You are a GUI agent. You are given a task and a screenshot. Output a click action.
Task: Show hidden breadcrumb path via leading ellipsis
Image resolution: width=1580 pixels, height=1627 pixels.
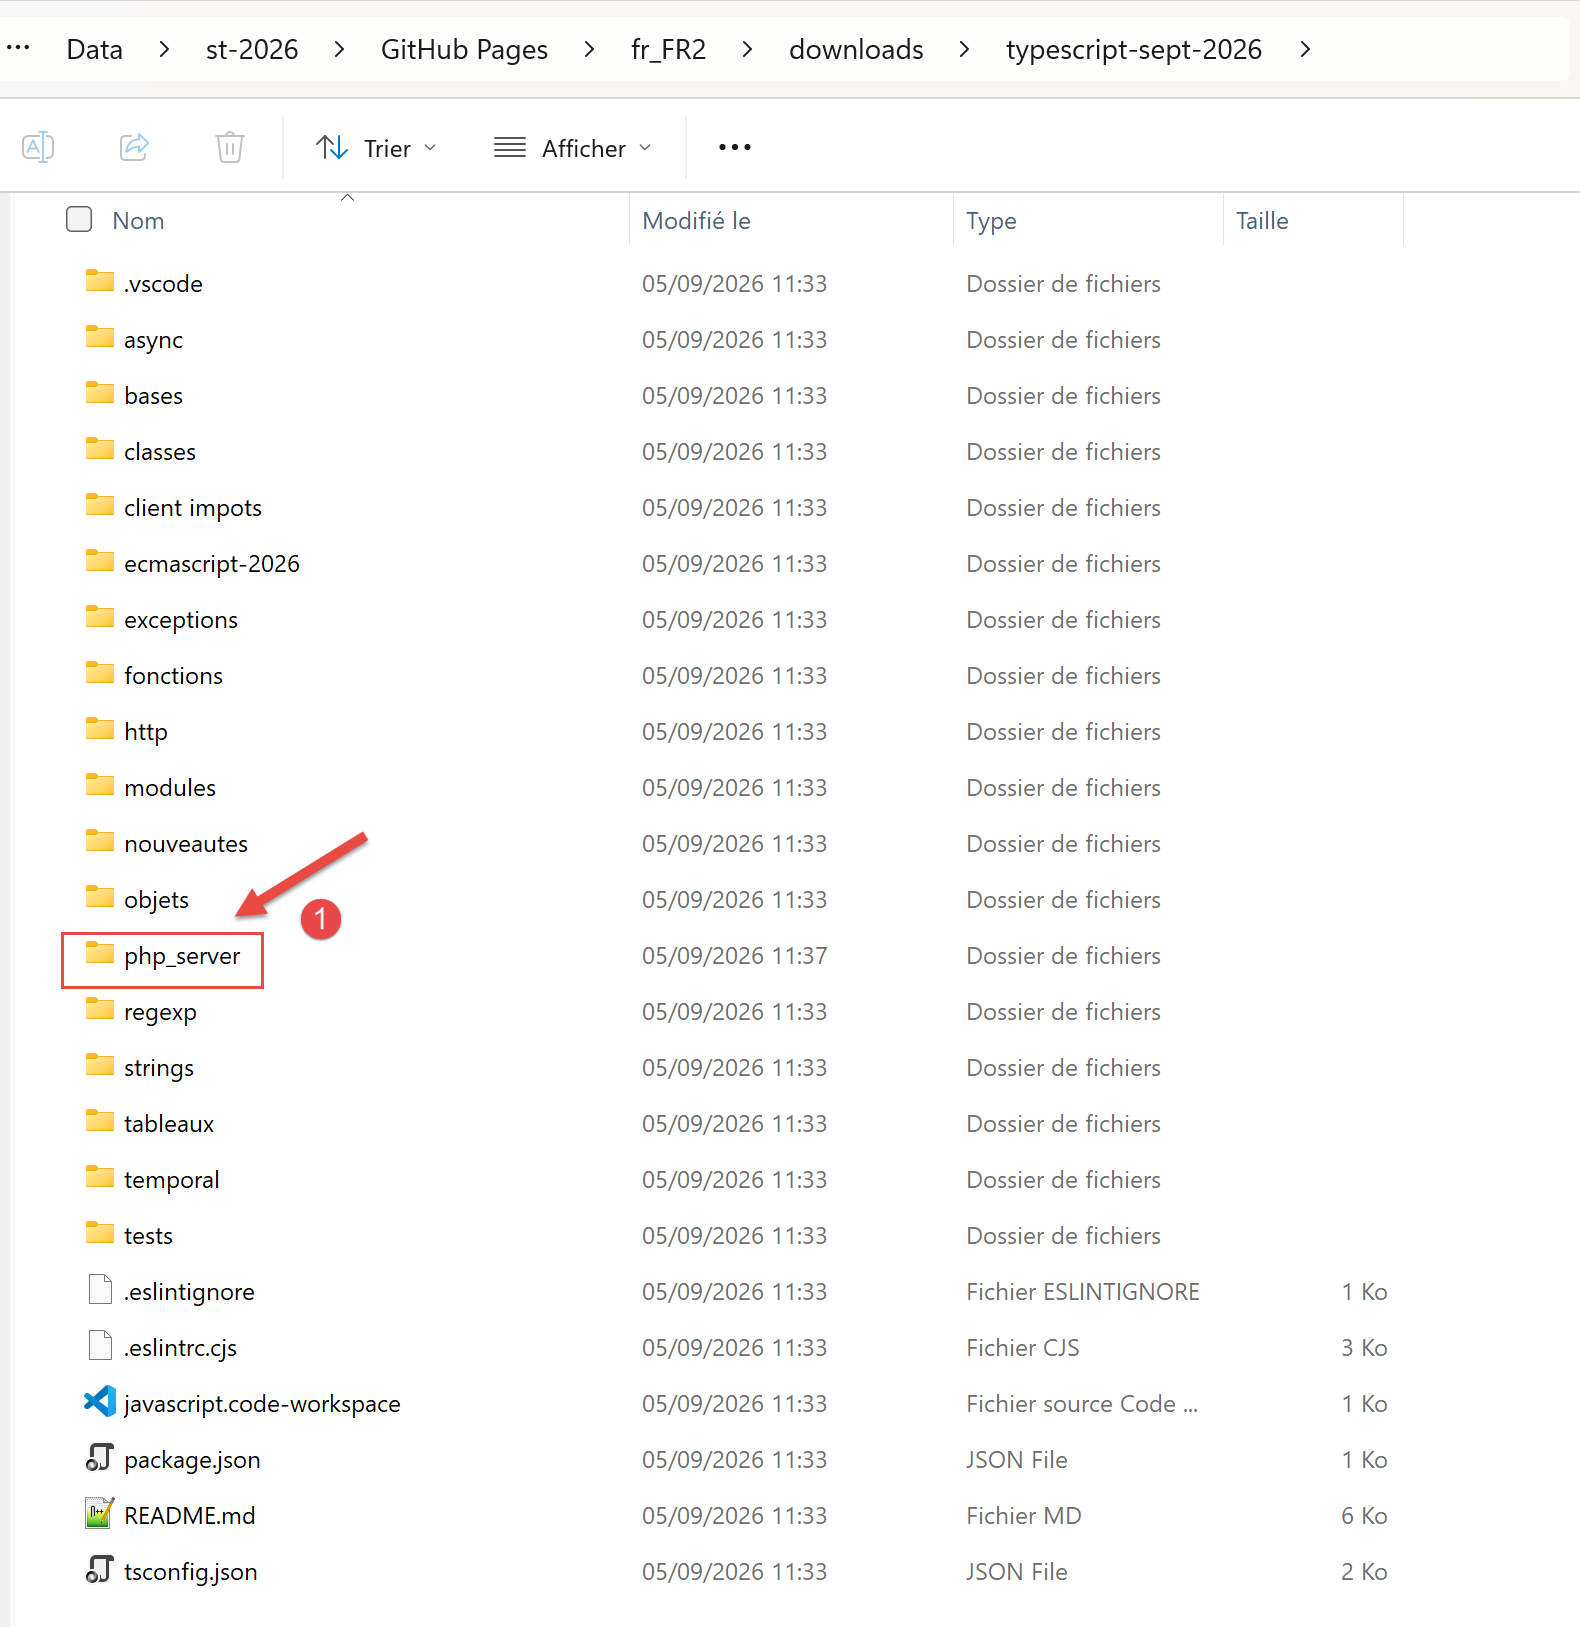tap(19, 47)
